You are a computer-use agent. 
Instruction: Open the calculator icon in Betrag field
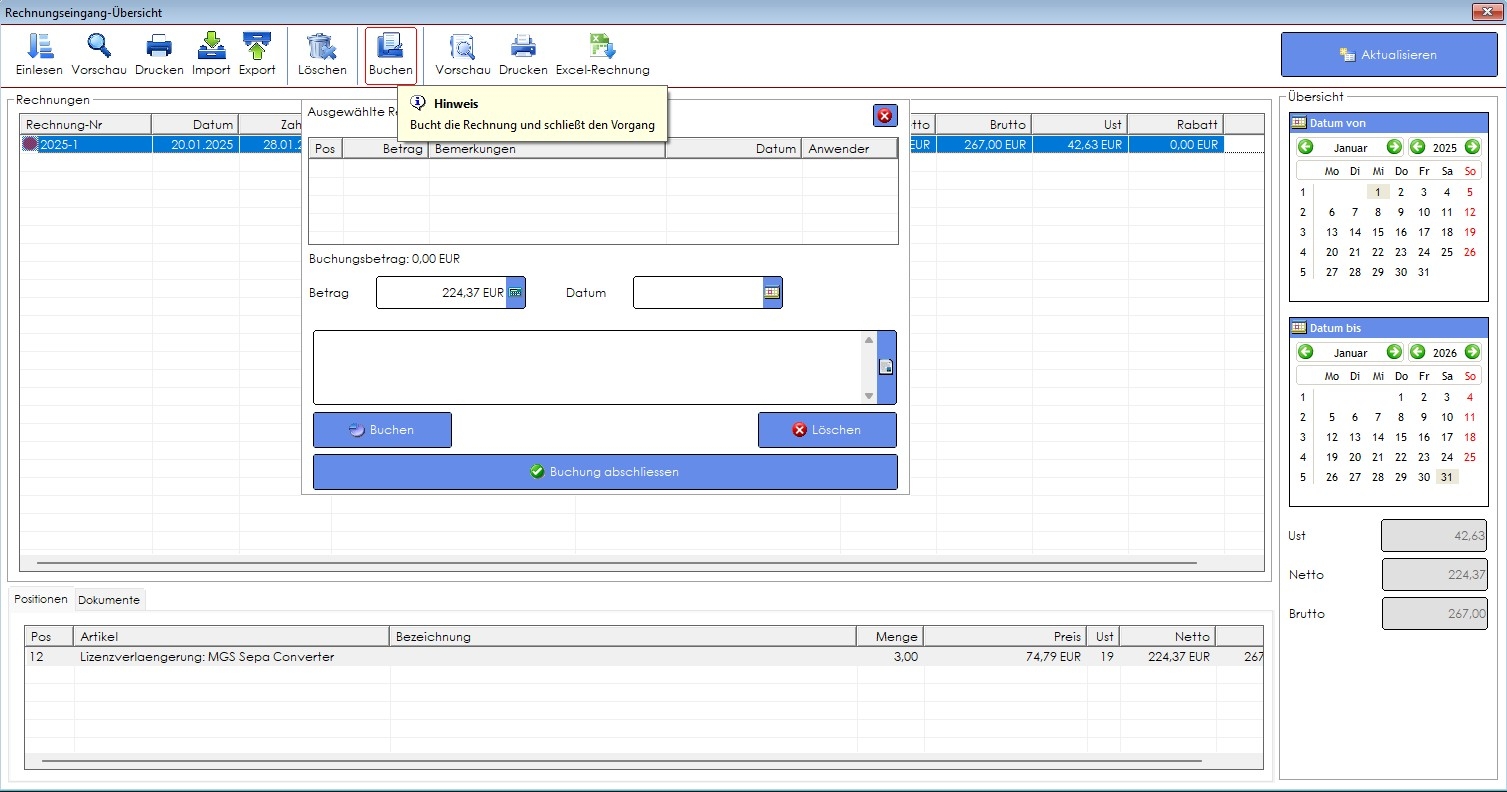pyautogui.click(x=515, y=293)
